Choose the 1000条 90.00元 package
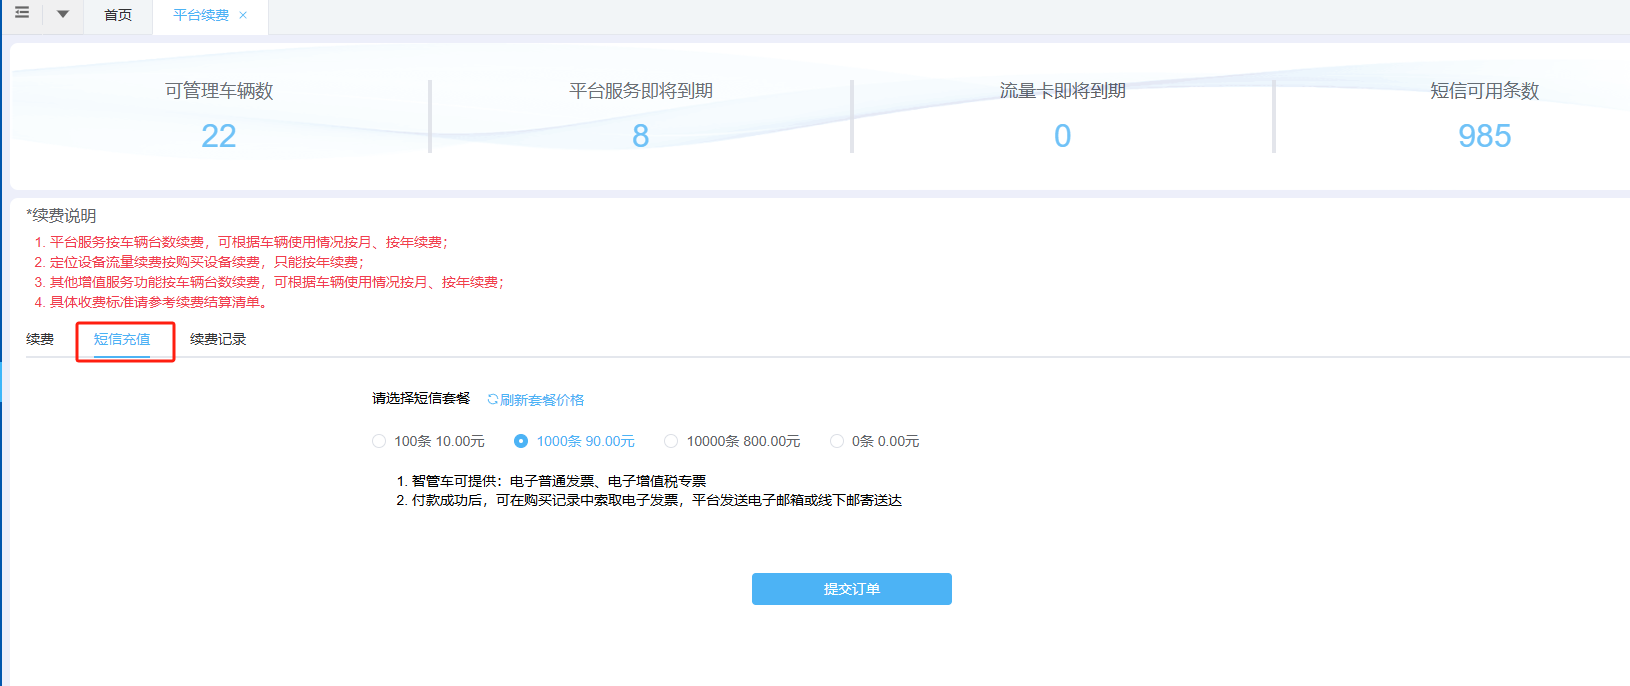This screenshot has height=686, width=1630. click(x=521, y=441)
